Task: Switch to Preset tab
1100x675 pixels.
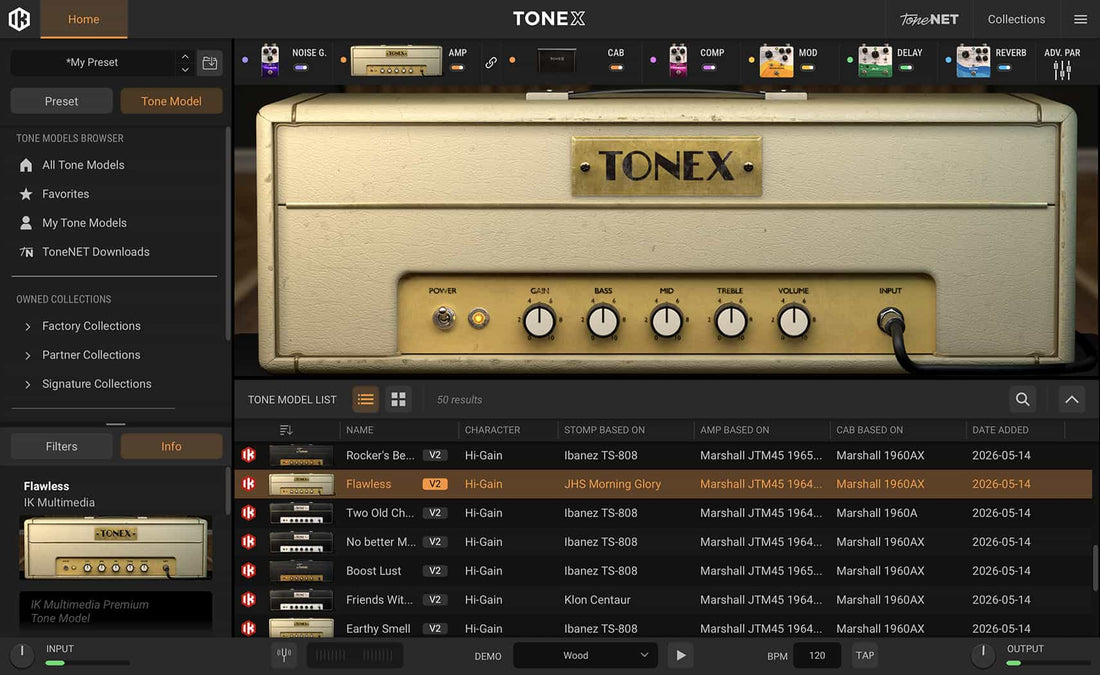Action: click(62, 101)
